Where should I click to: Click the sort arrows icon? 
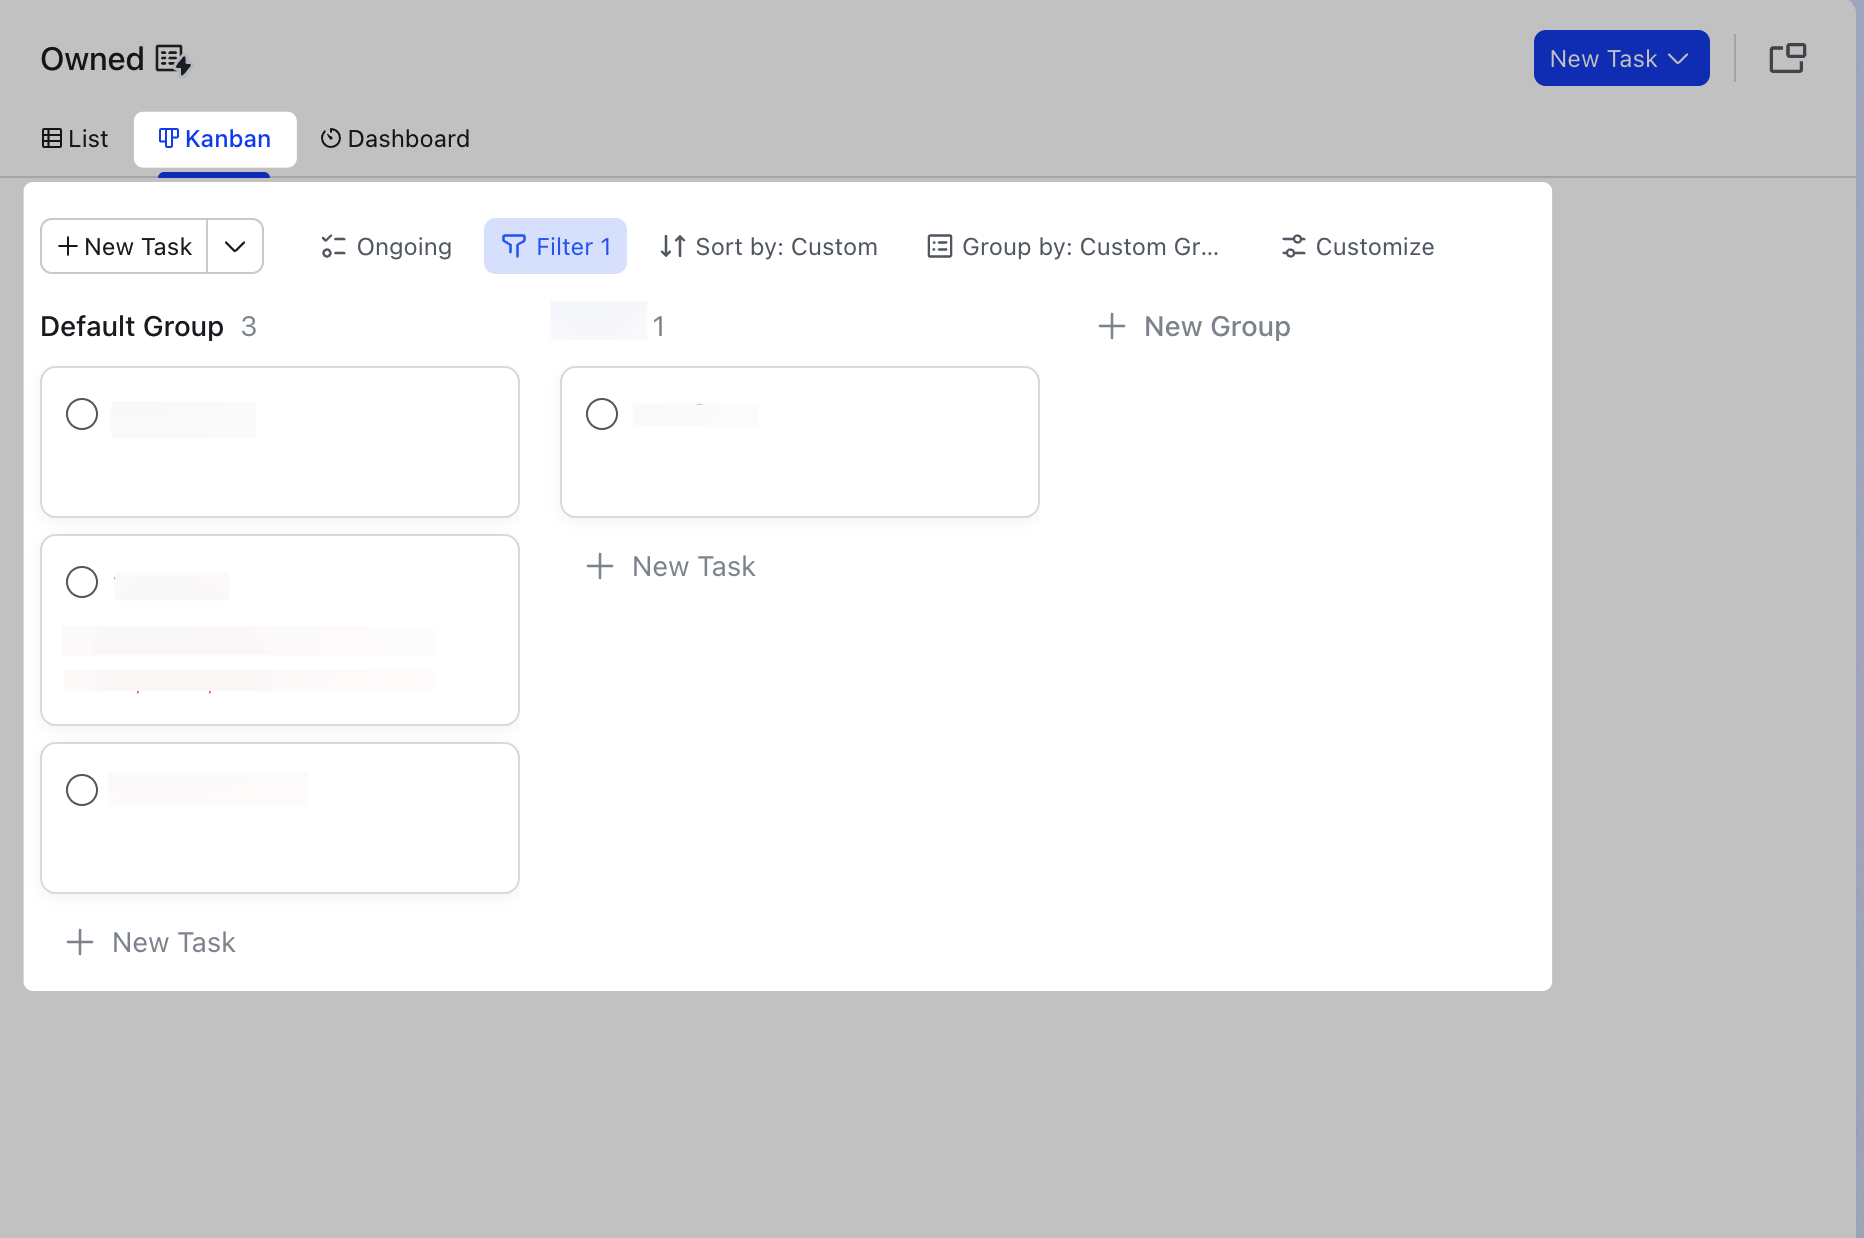673,246
